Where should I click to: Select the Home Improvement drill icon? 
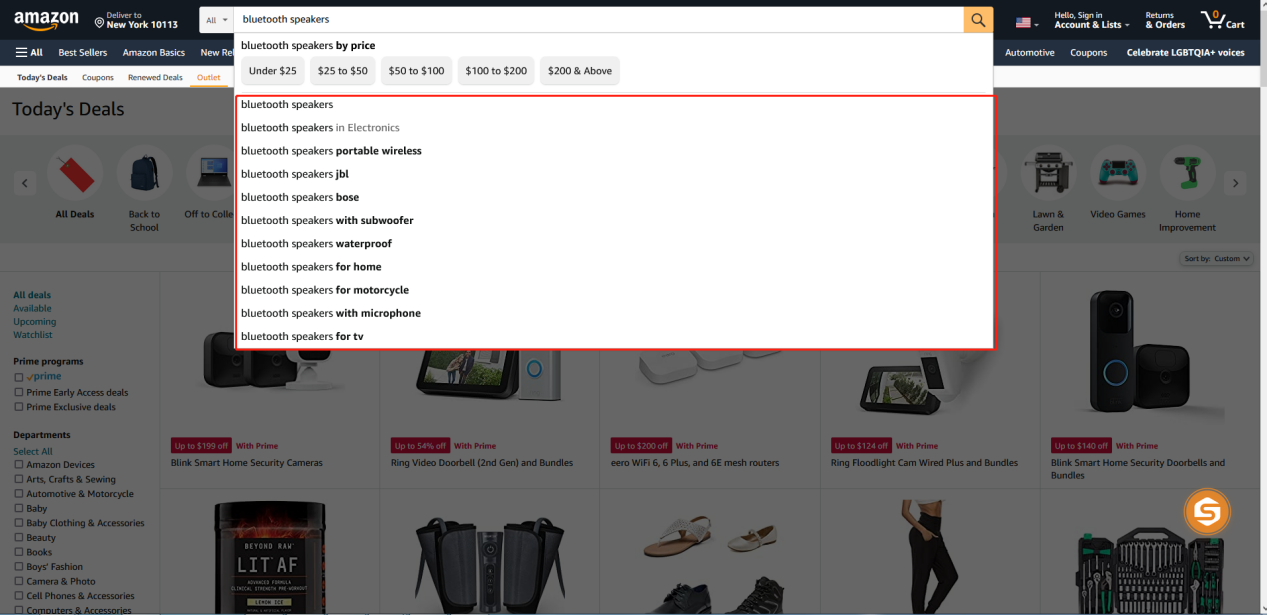1187,174
